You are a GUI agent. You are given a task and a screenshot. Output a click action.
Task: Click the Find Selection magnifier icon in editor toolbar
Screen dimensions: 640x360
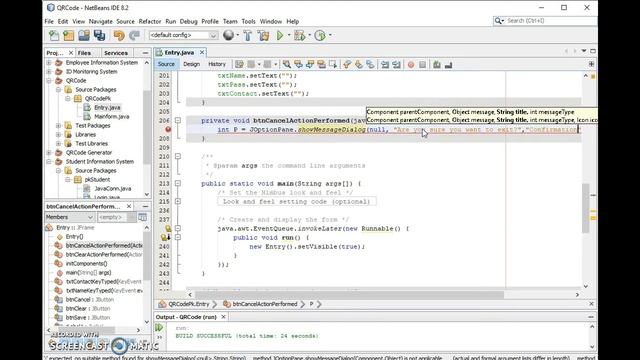point(287,64)
